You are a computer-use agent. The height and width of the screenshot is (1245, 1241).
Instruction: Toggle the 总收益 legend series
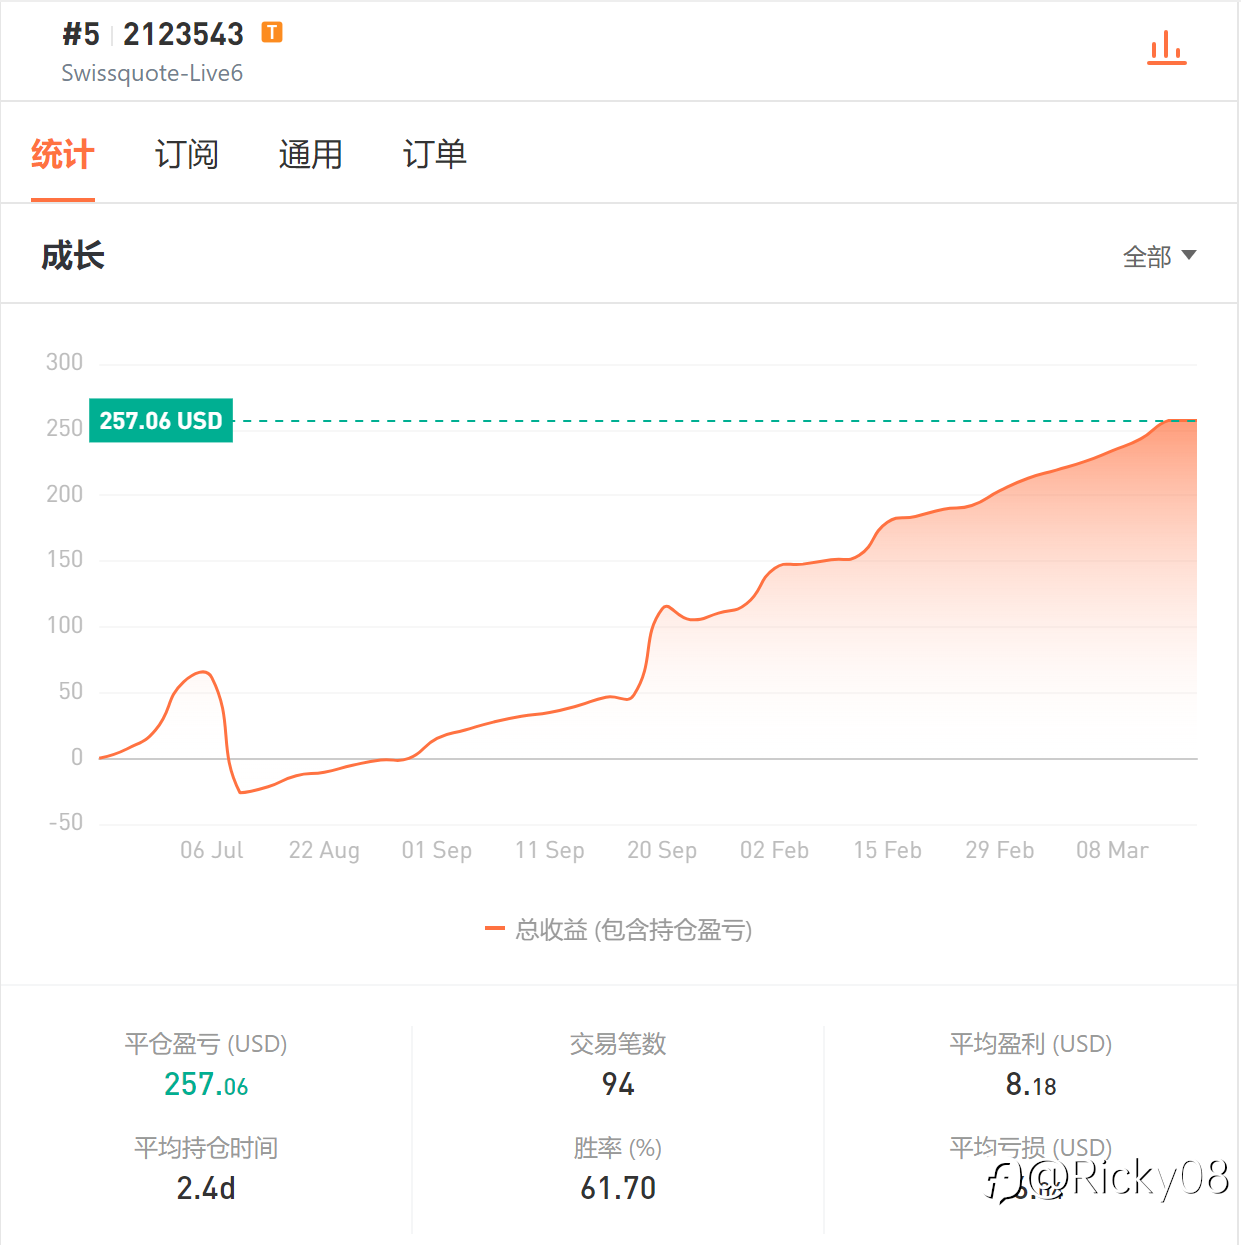[633, 930]
